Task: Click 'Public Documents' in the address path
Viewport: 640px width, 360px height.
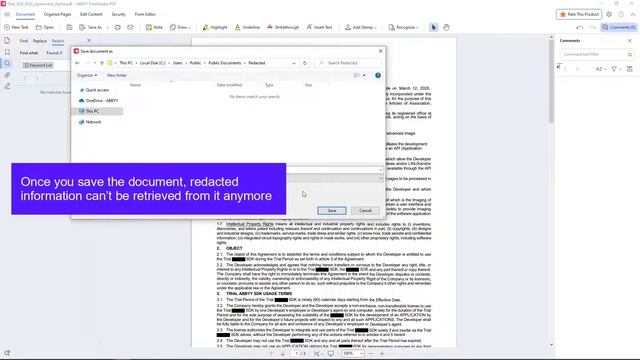Action: pos(224,63)
